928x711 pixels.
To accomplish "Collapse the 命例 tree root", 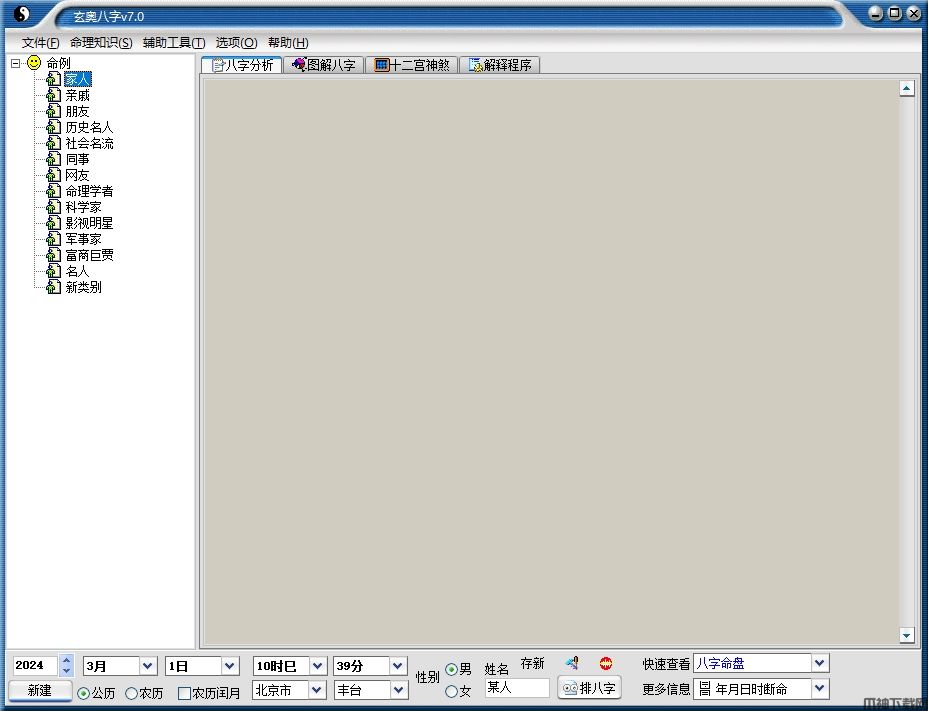I will (16, 63).
